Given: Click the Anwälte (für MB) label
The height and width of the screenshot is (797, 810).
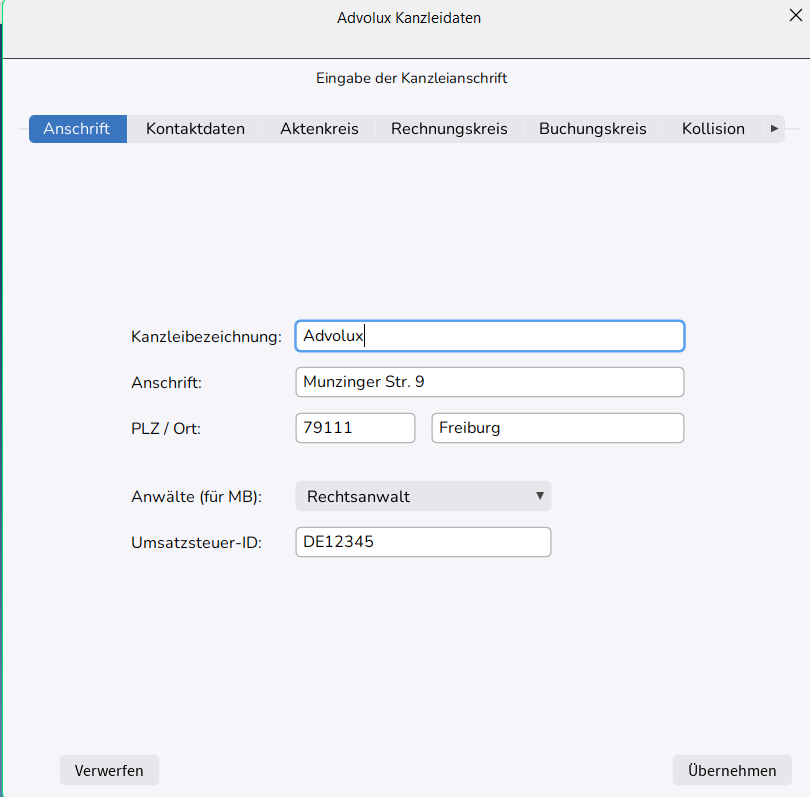Looking at the screenshot, I should 196,497.
